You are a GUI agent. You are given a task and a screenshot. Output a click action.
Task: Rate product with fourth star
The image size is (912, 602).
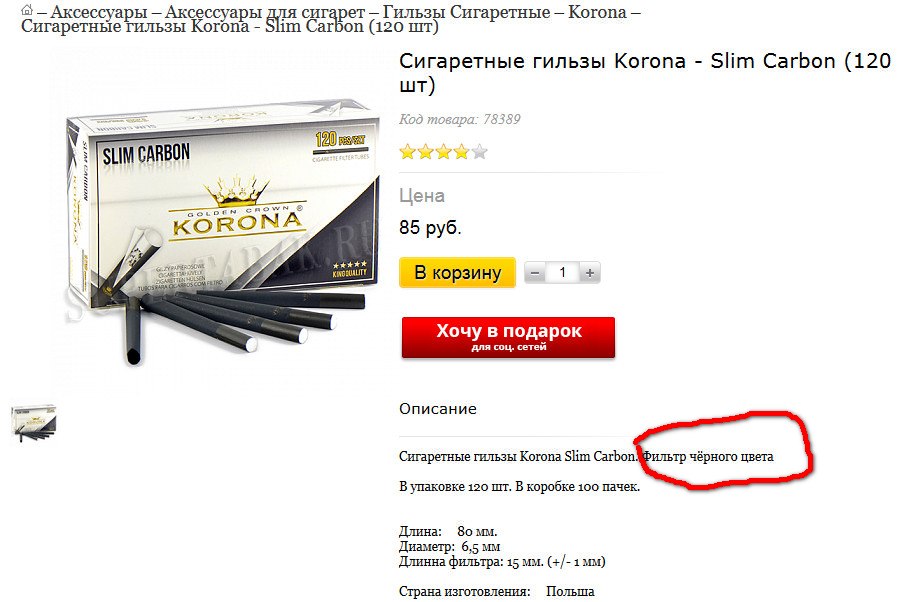[462, 152]
